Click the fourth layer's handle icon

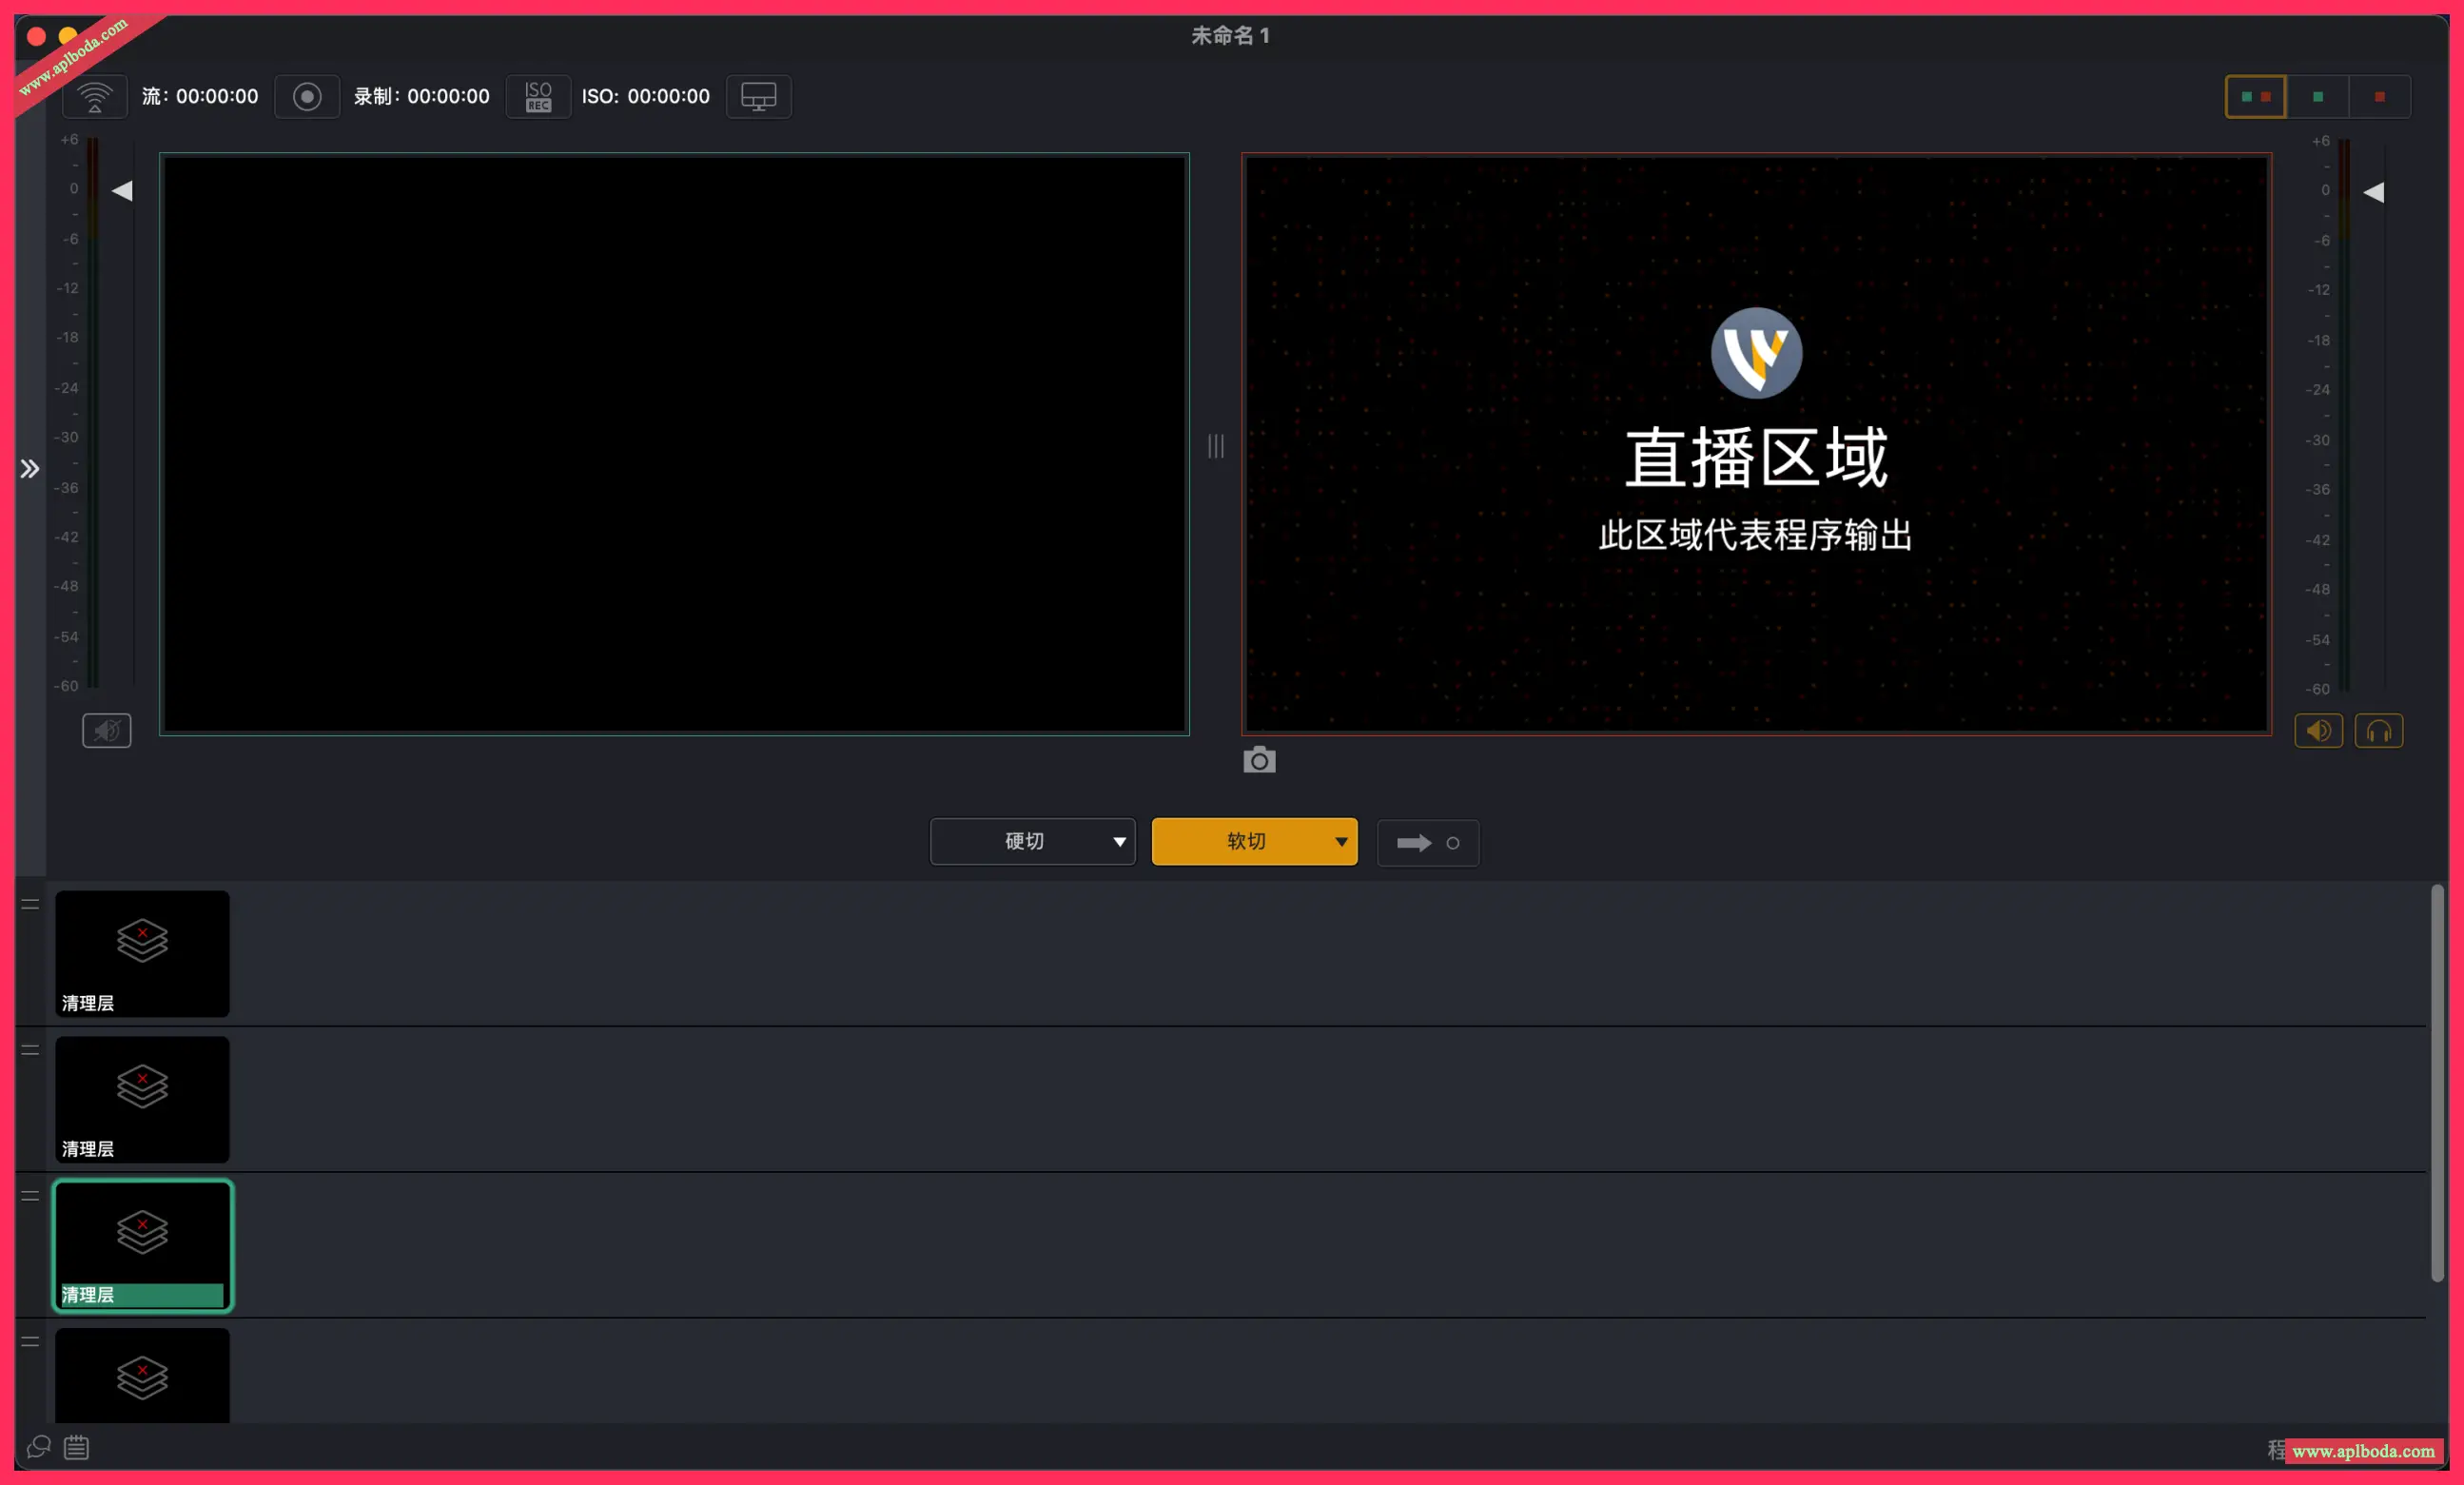click(30, 1343)
